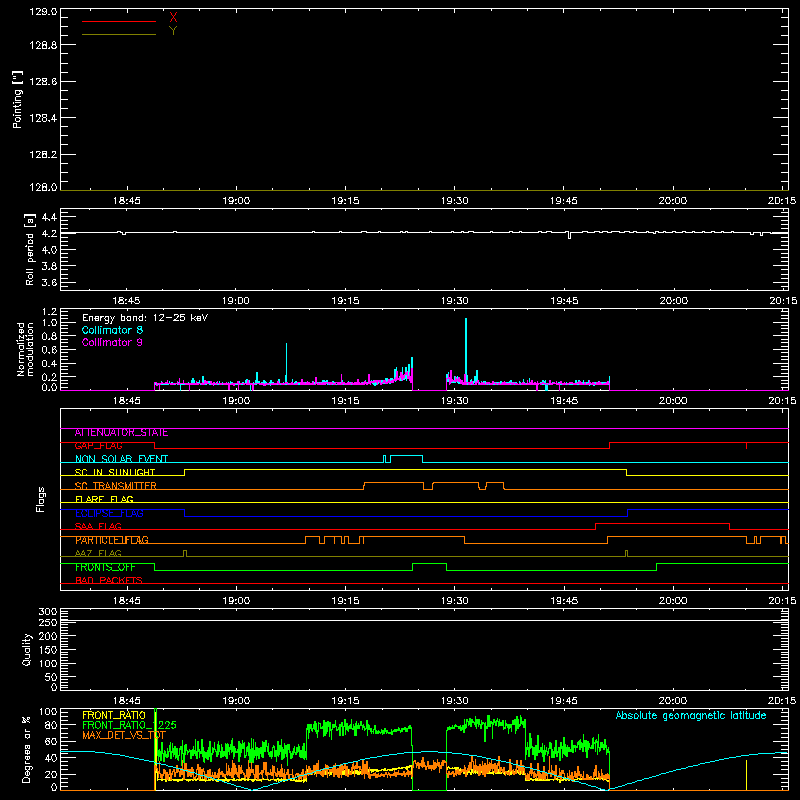Click the 'Roll period [s]' axis title
Viewport: 800px width, 800px height.
click(29, 249)
